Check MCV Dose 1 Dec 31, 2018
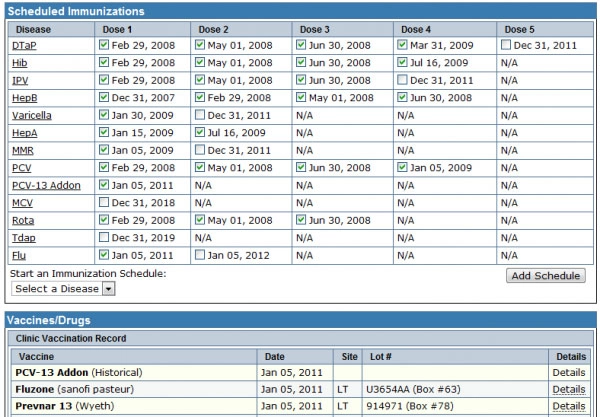 coord(104,202)
